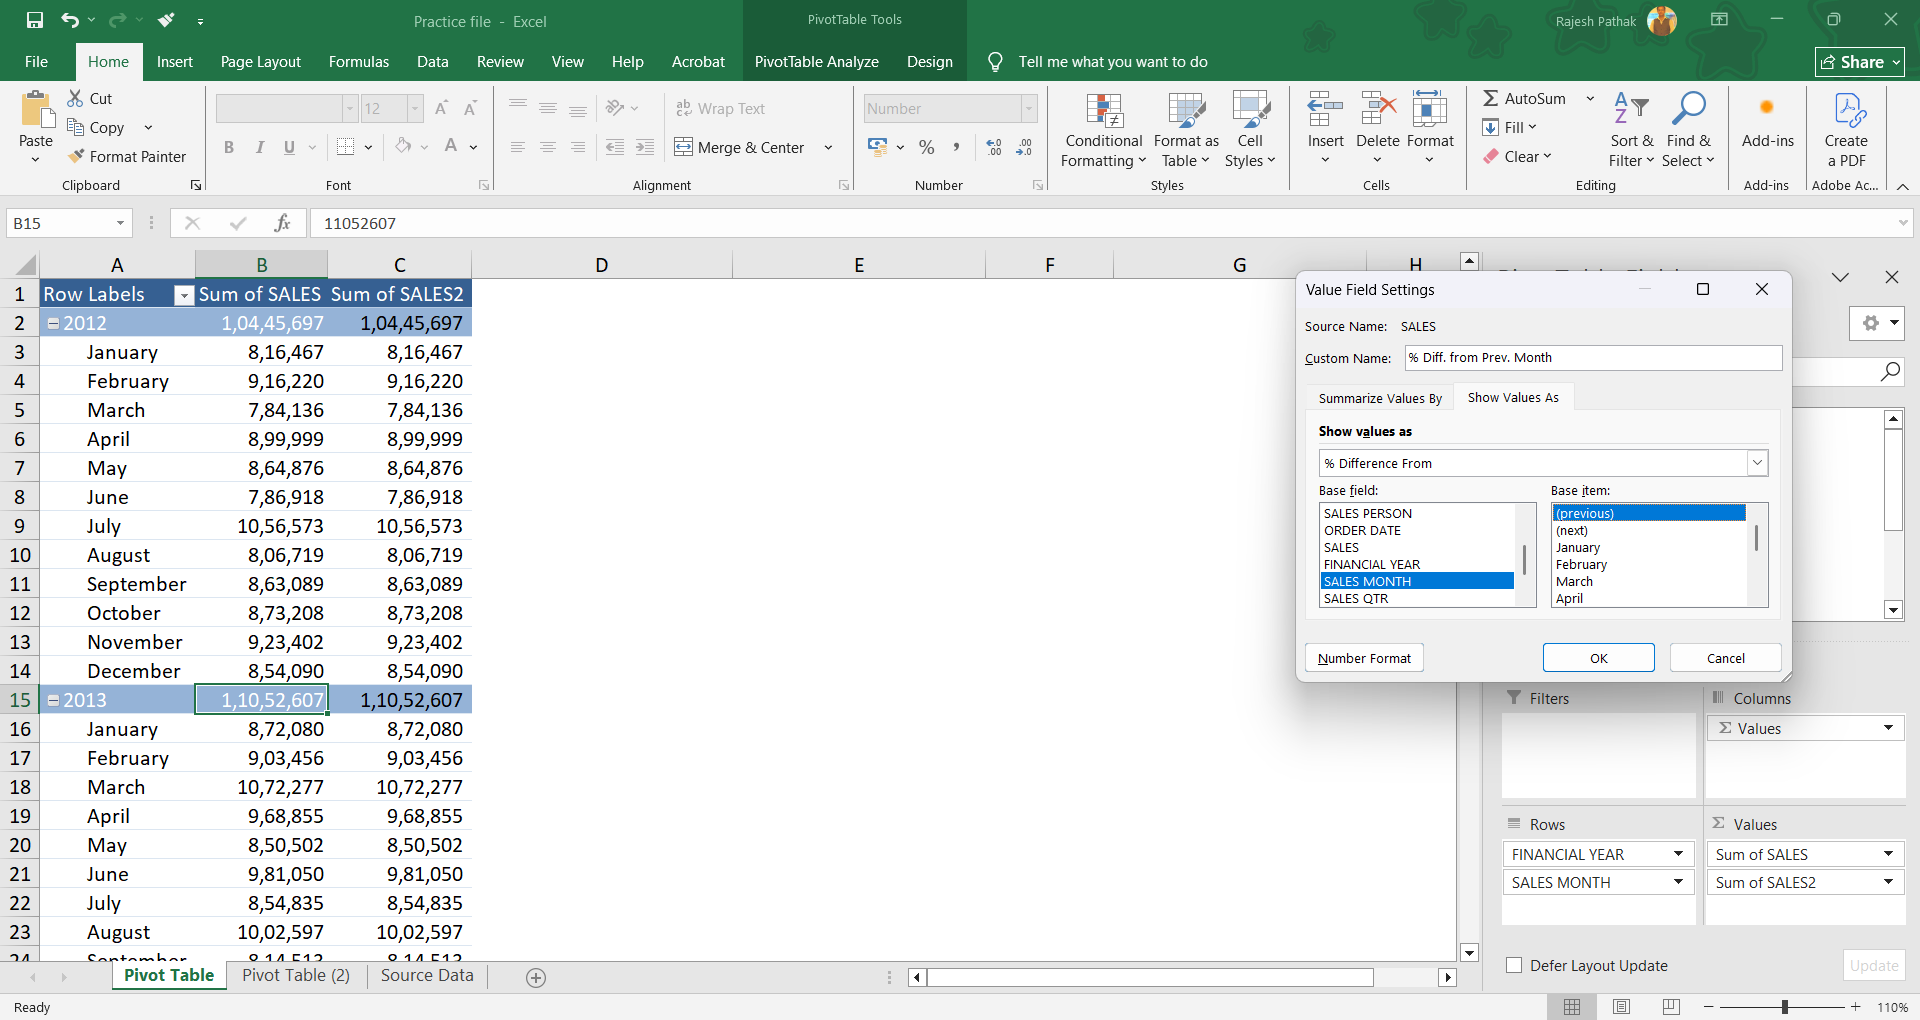1920x1020 pixels.
Task: Collapse the 2013 year group
Action: click(54, 701)
